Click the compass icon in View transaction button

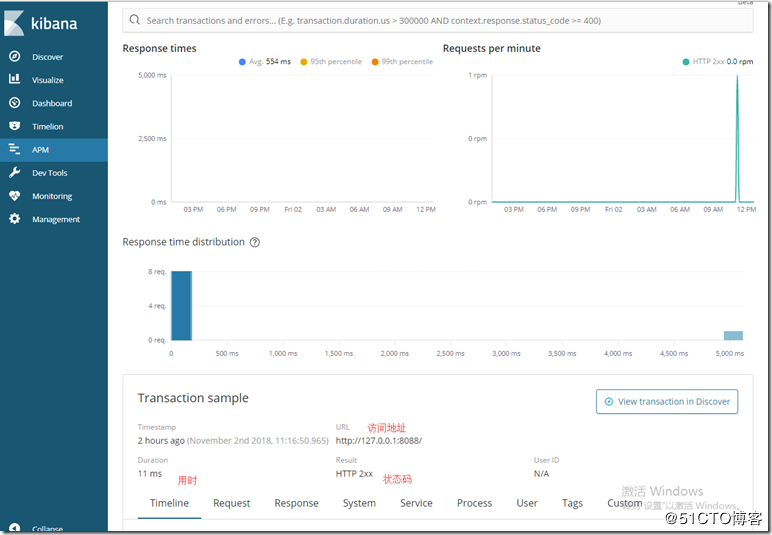point(609,402)
